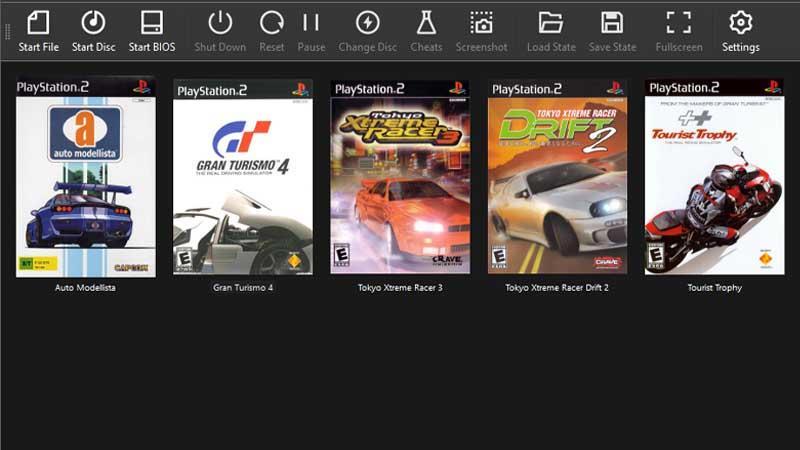The width and height of the screenshot is (800, 450).
Task: Open Settings gear icon
Action: coord(740,23)
